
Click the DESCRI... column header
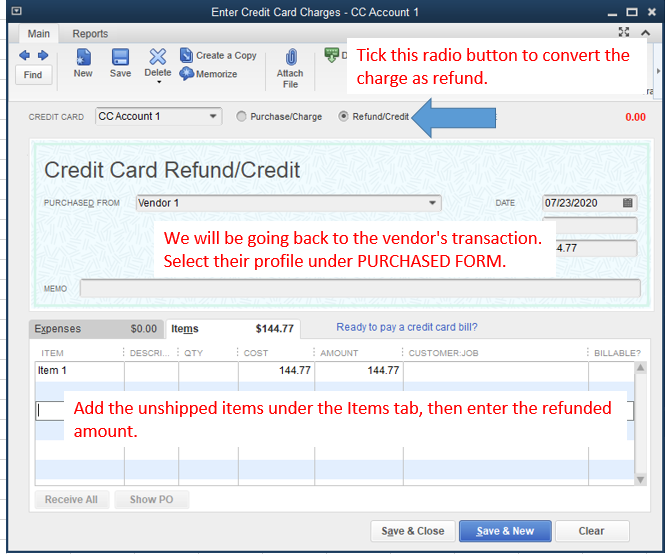[149, 353]
